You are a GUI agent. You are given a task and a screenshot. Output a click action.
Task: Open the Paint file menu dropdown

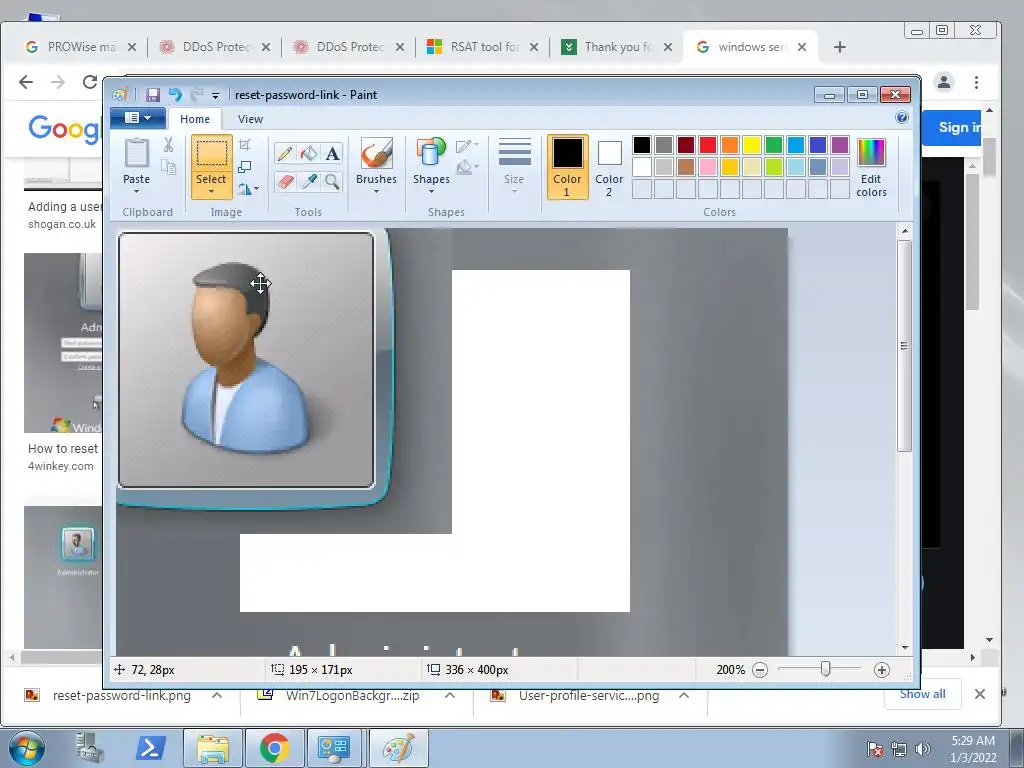138,118
